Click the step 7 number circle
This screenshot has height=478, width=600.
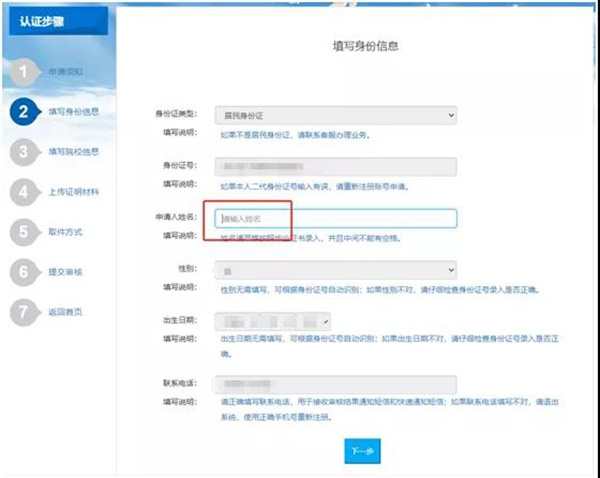(x=23, y=312)
